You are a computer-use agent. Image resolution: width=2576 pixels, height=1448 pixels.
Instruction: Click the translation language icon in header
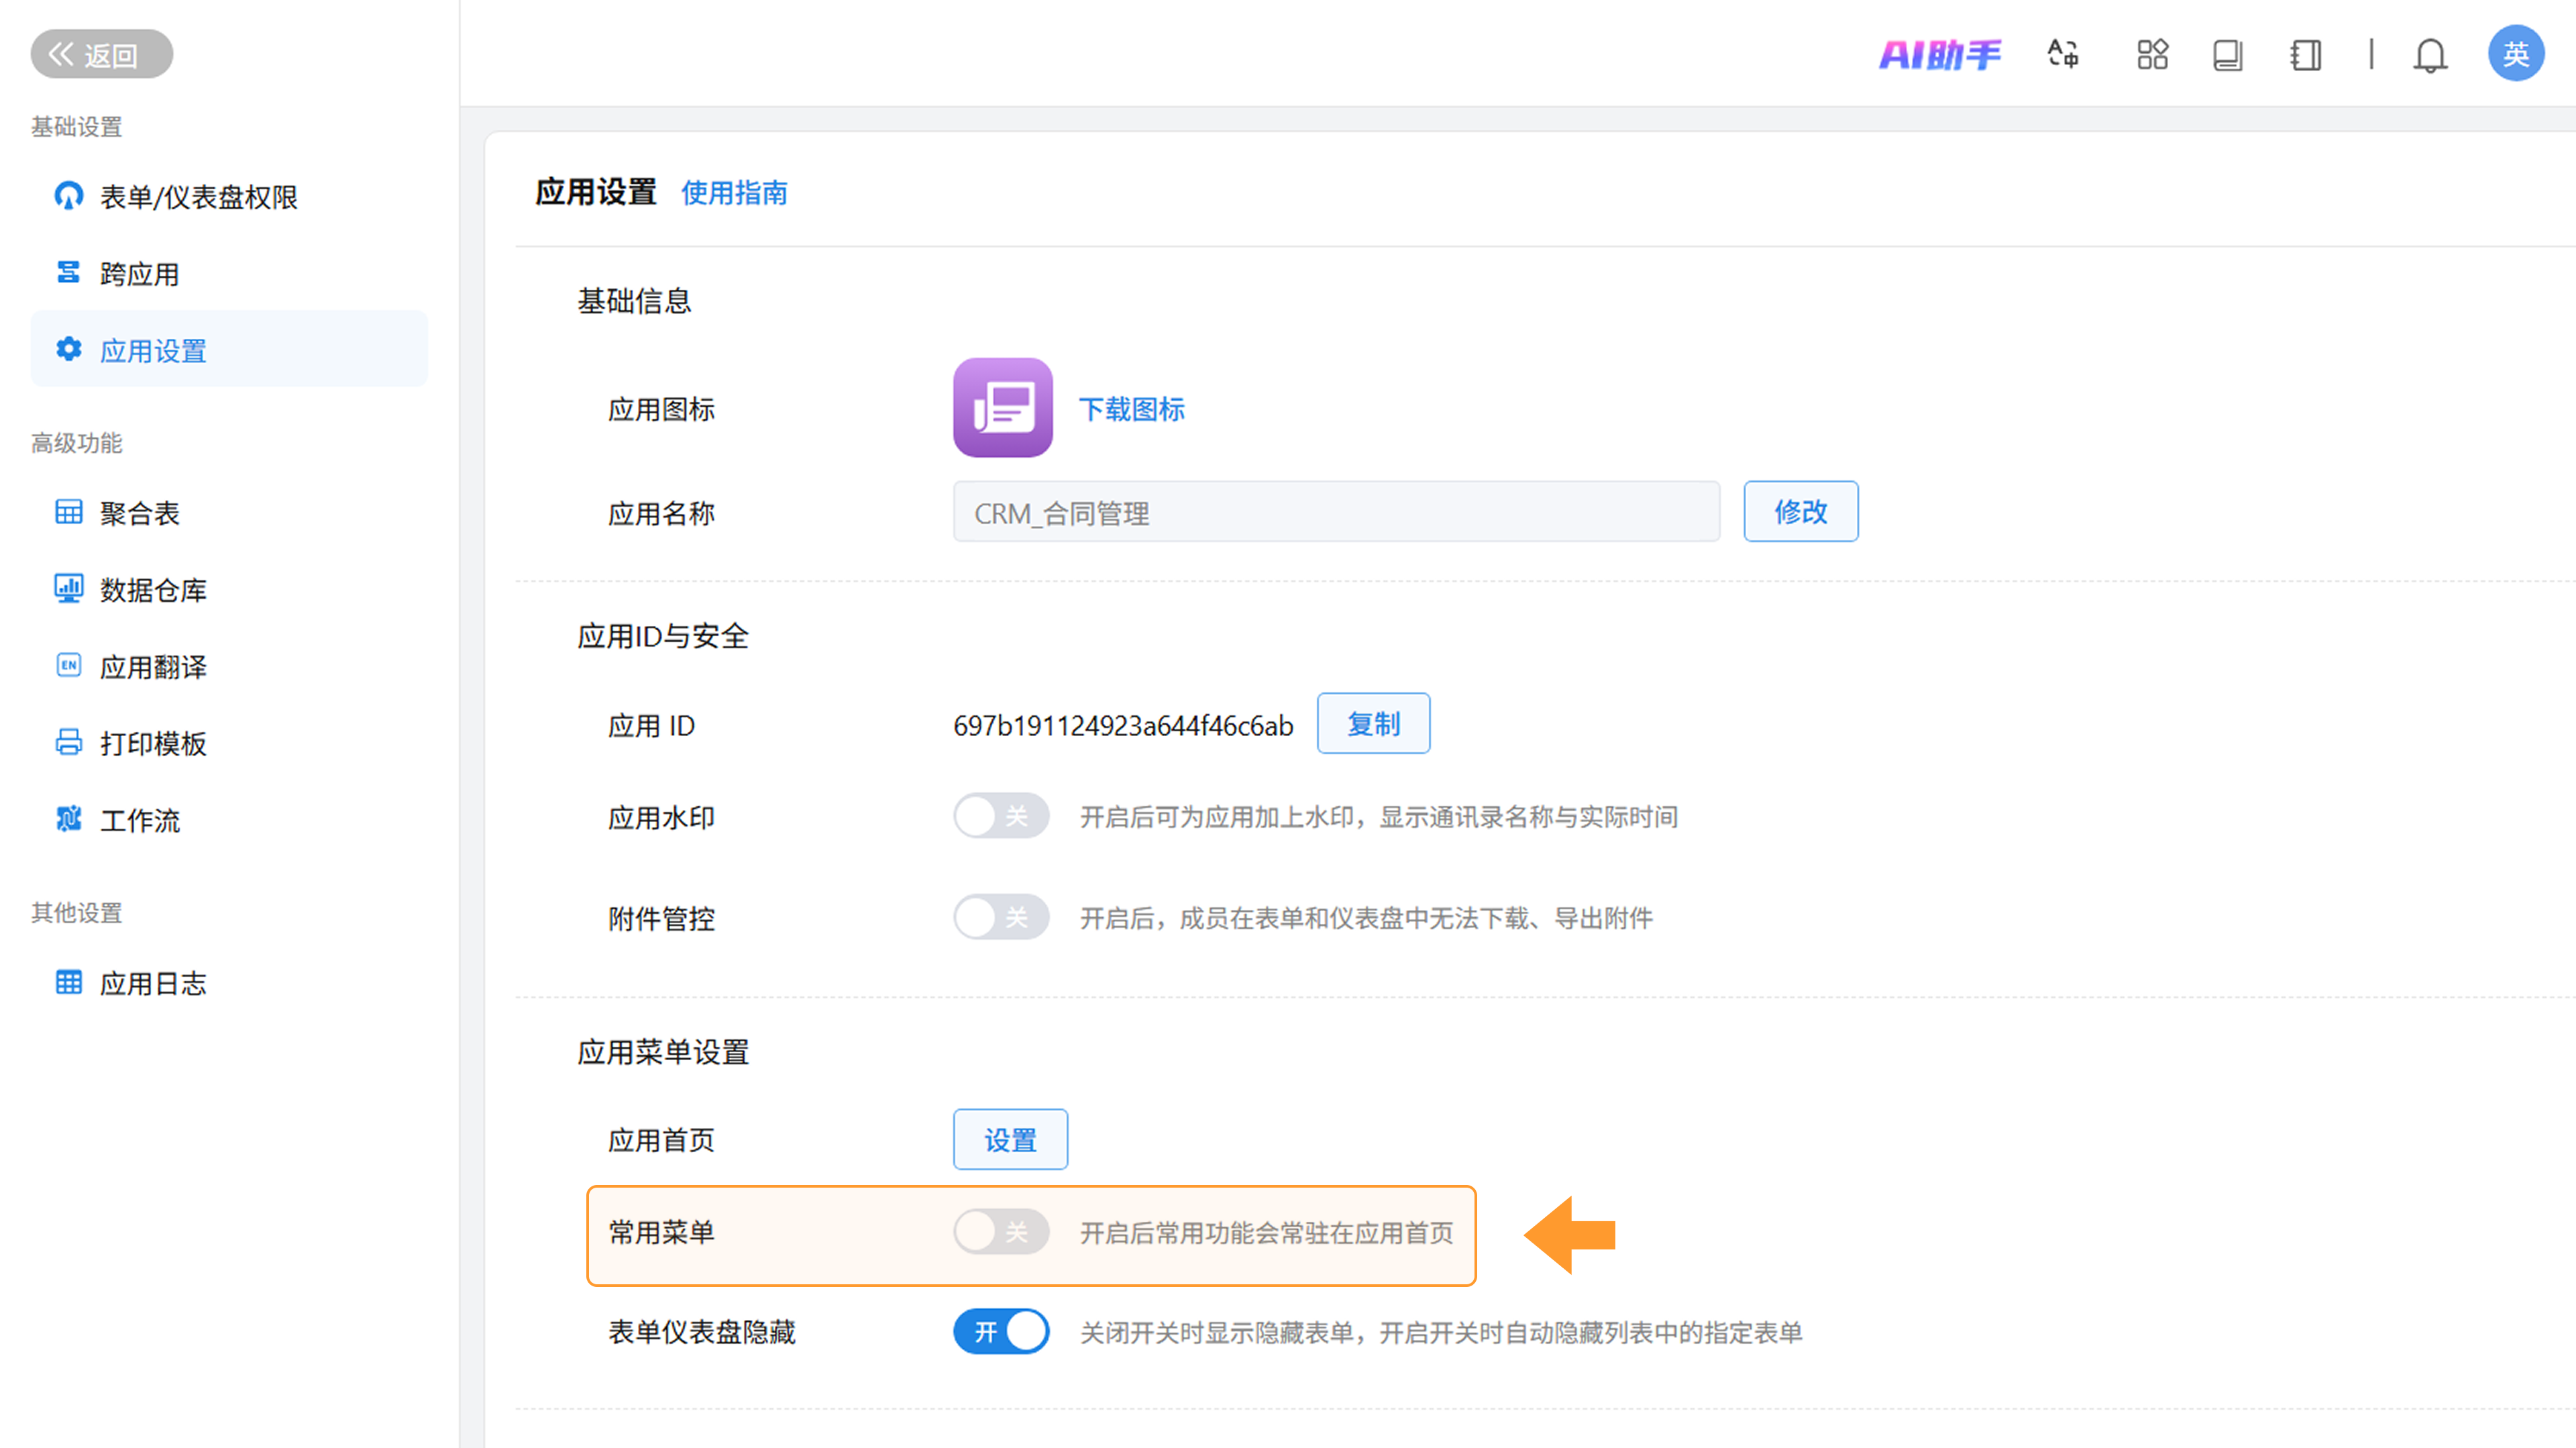tap(2062, 54)
